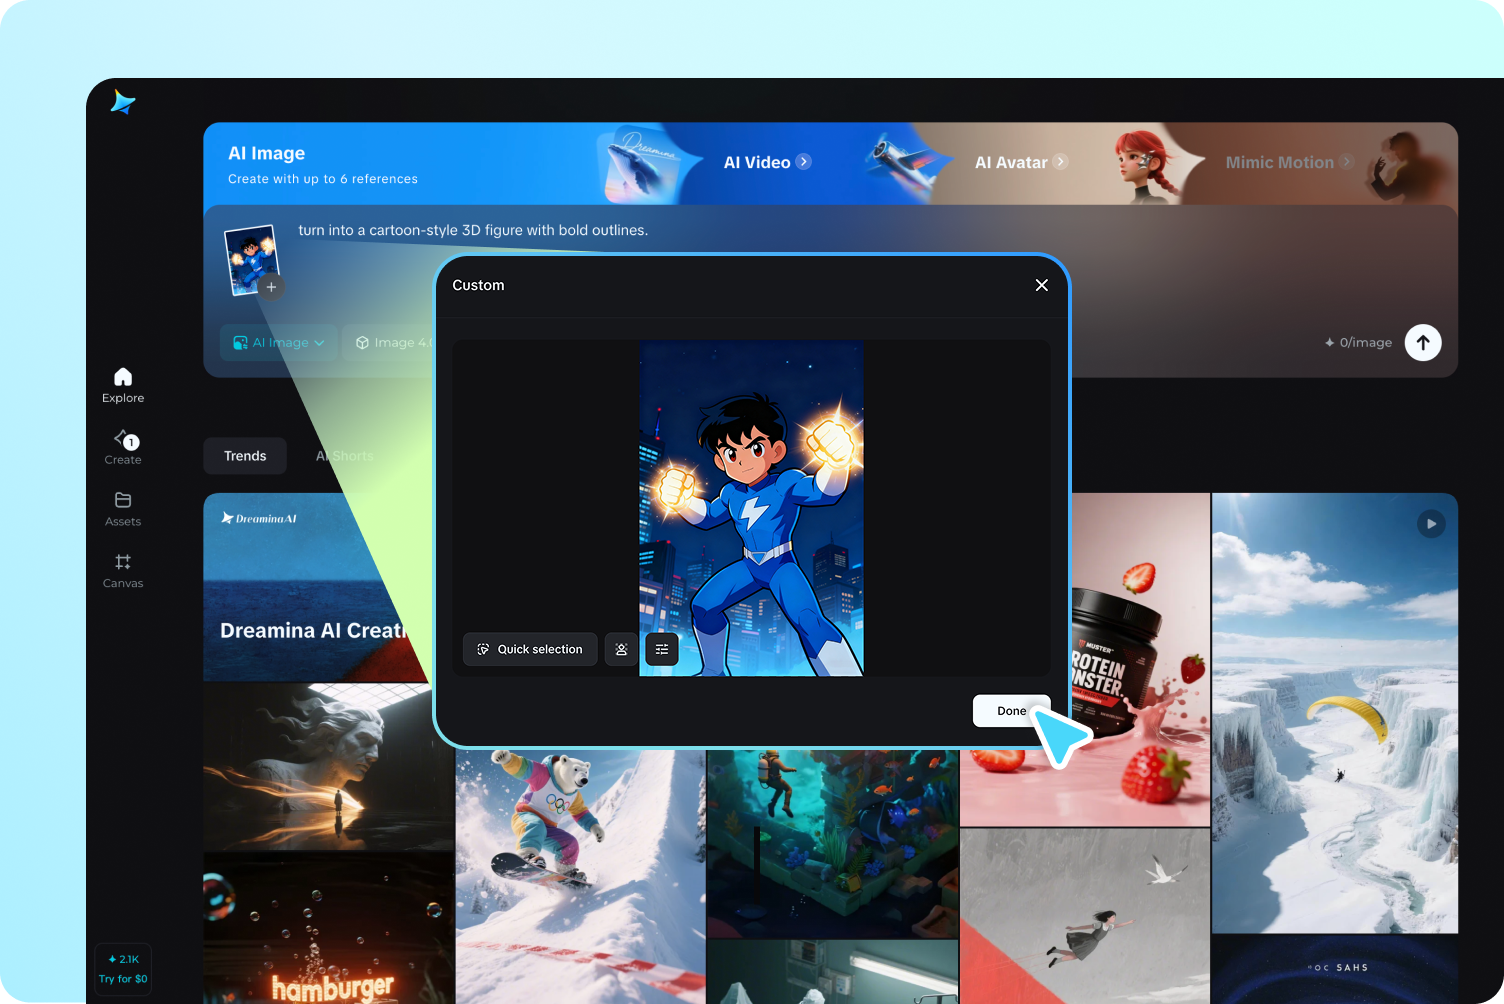
Task: Open the Explore home page
Action: click(123, 385)
